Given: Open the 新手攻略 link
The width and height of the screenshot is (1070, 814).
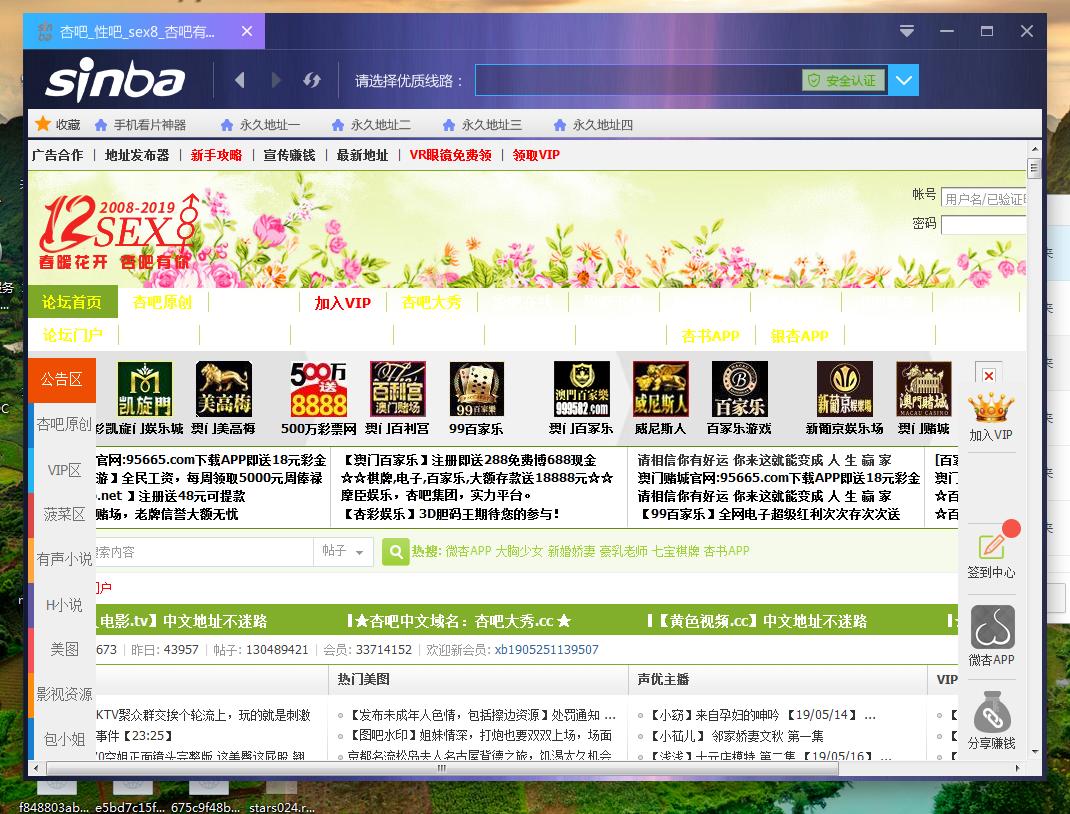Looking at the screenshot, I should point(216,155).
